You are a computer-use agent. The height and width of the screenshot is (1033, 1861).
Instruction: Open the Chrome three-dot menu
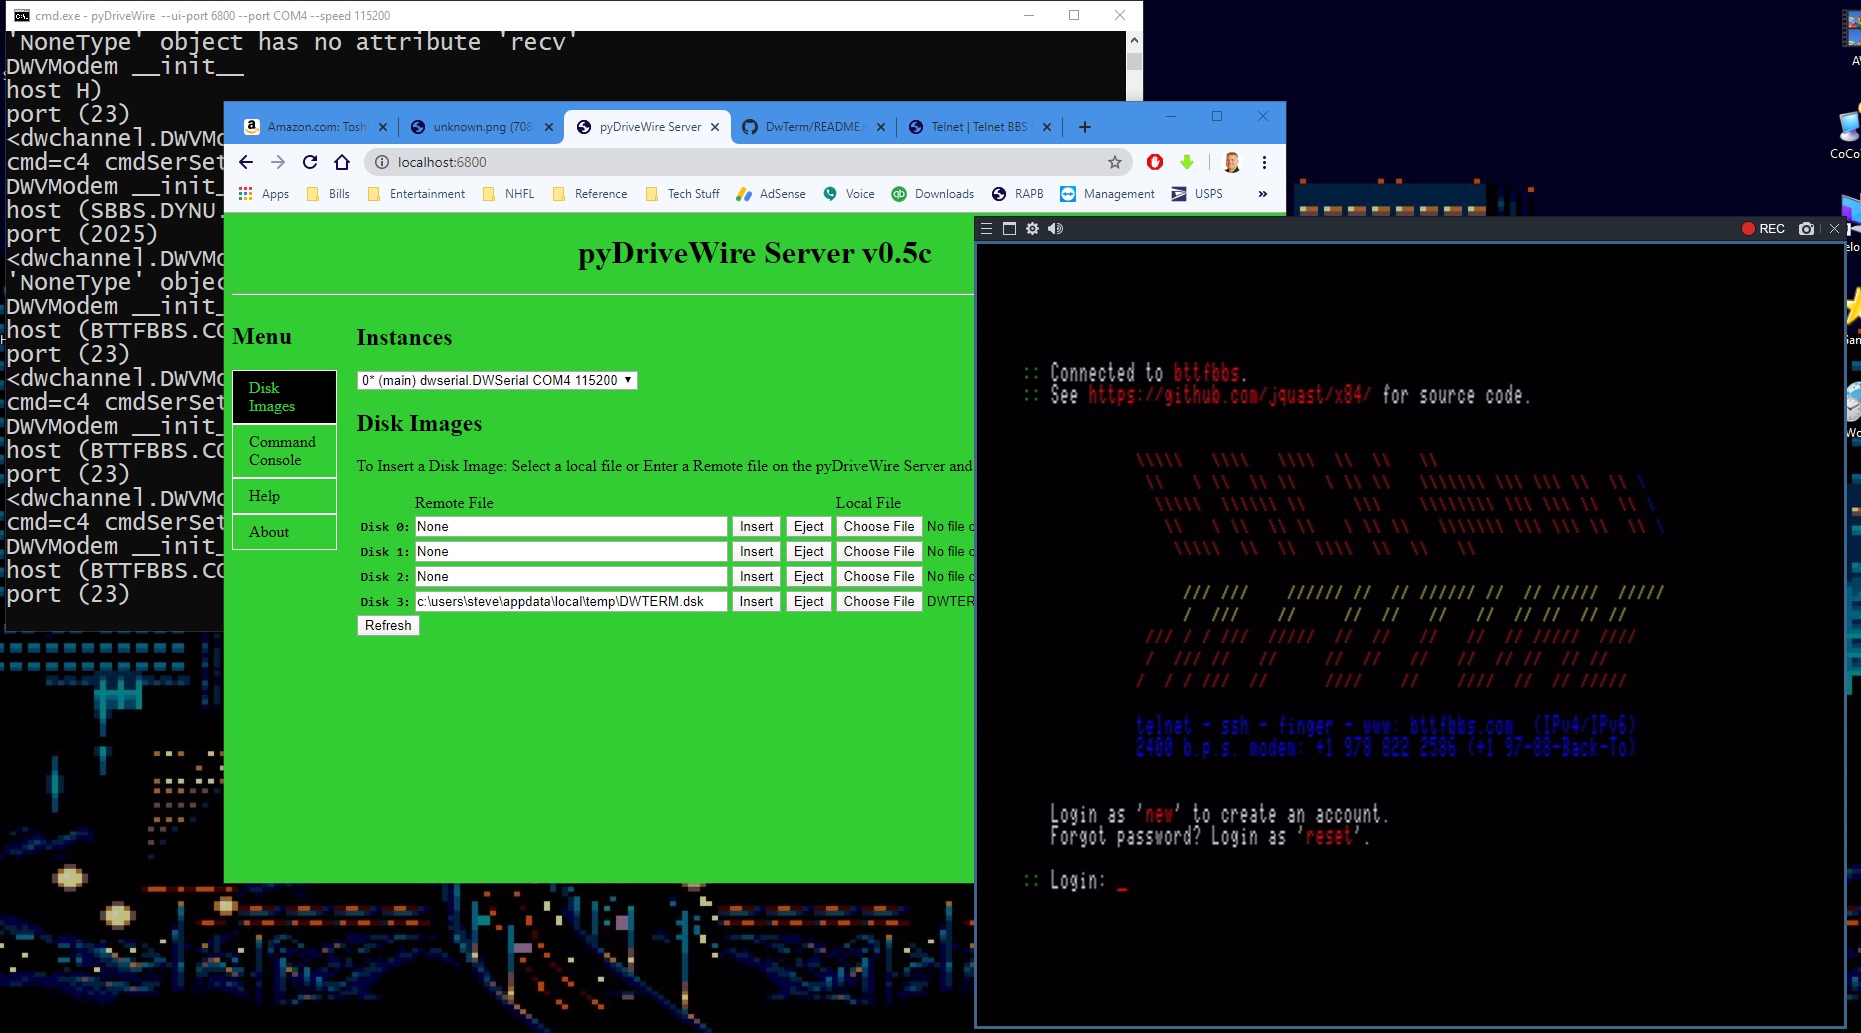click(1264, 162)
